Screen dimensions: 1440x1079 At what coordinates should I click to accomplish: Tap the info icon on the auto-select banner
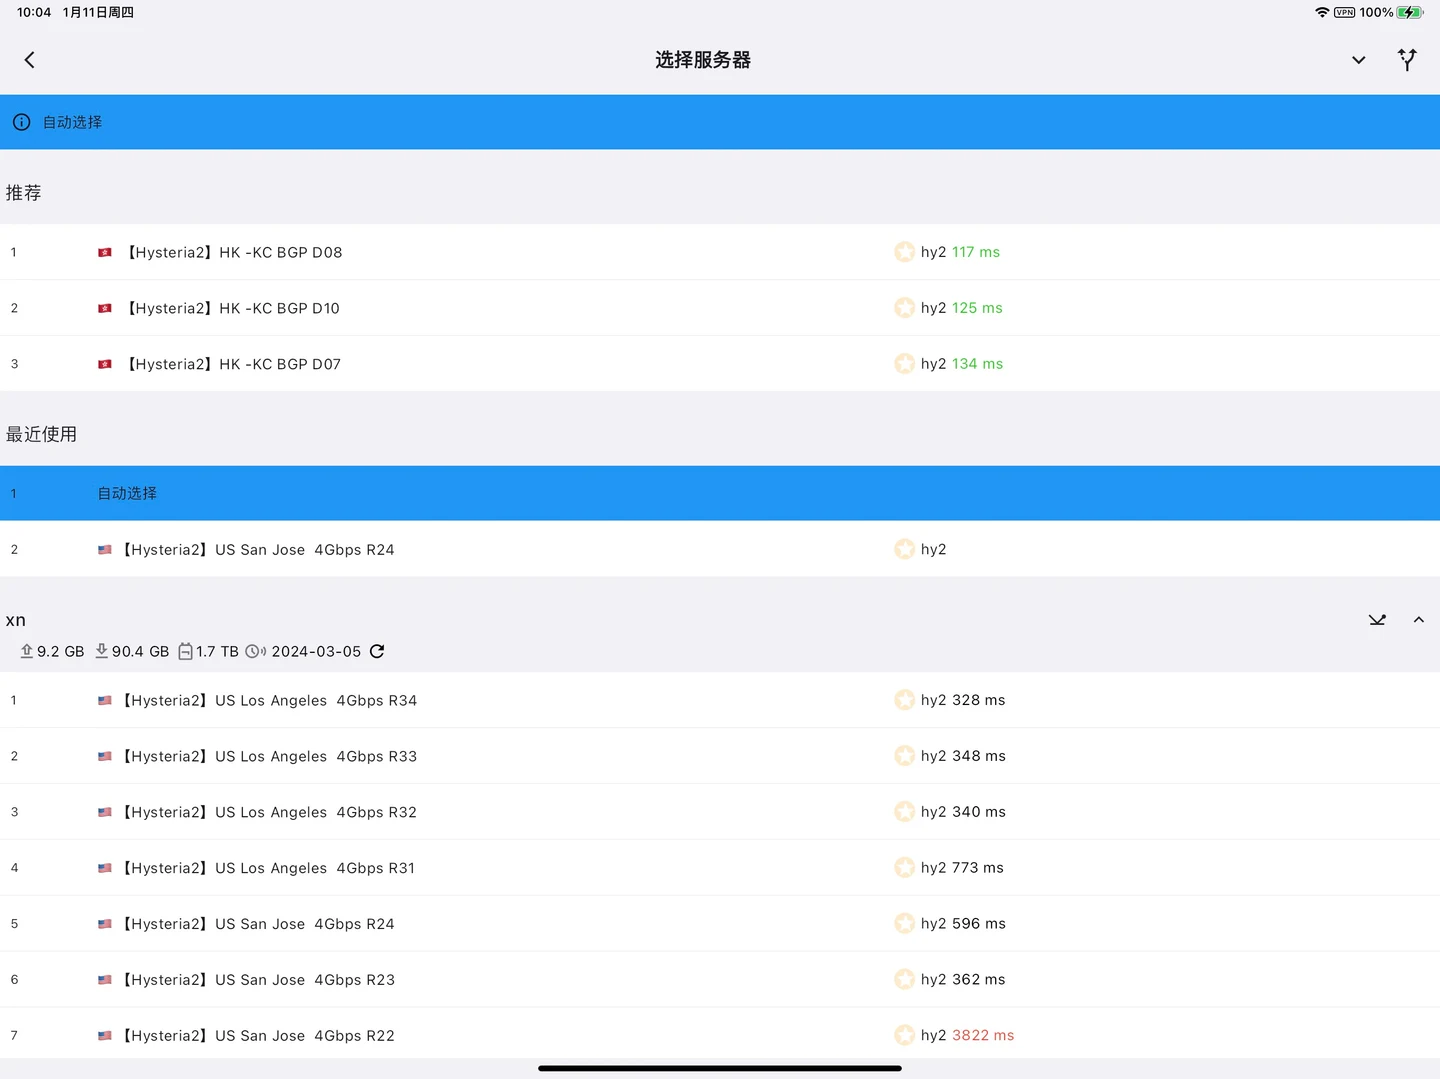pyautogui.click(x=21, y=122)
